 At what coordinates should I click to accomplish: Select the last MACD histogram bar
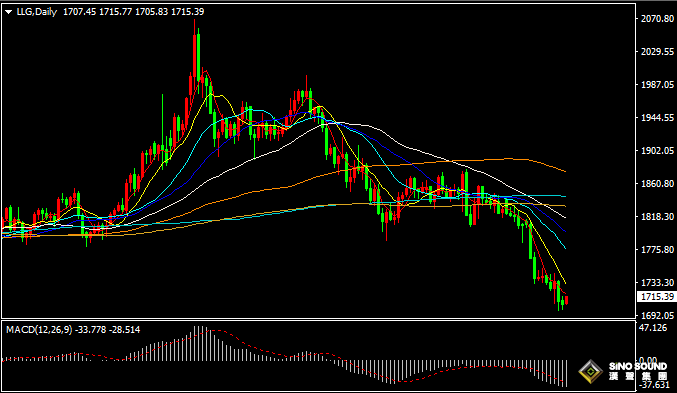566,373
